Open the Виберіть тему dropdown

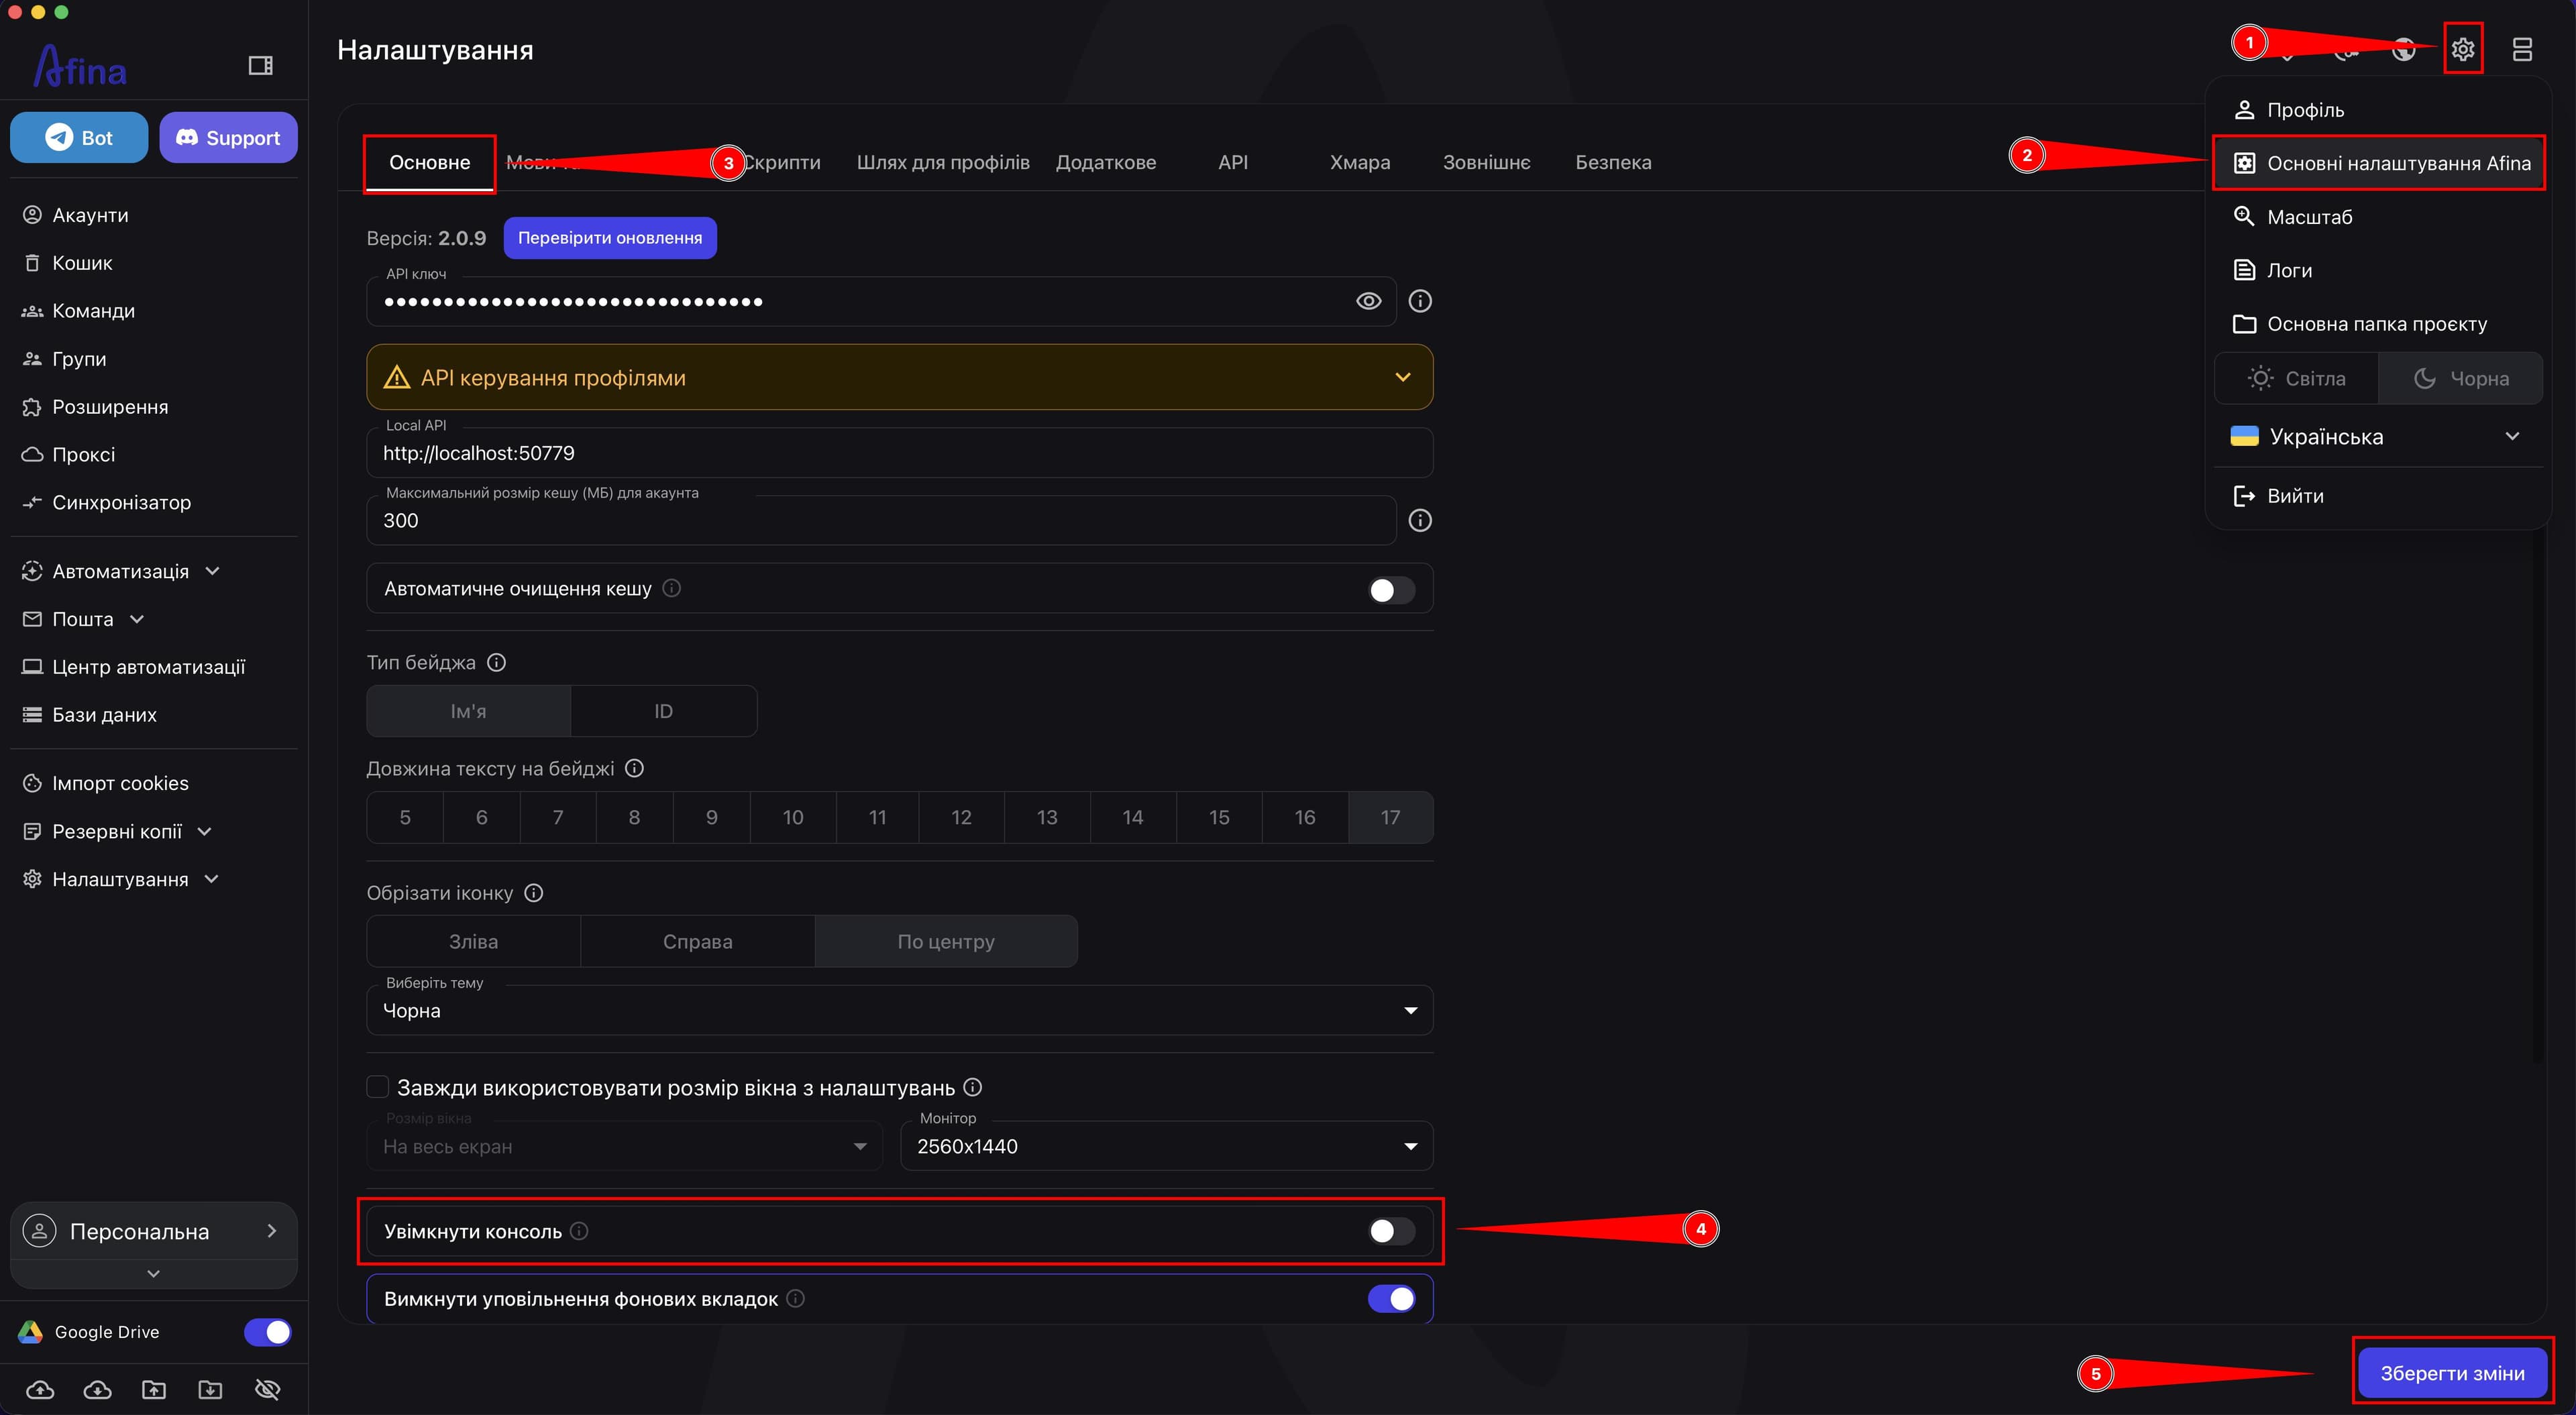click(x=899, y=1010)
